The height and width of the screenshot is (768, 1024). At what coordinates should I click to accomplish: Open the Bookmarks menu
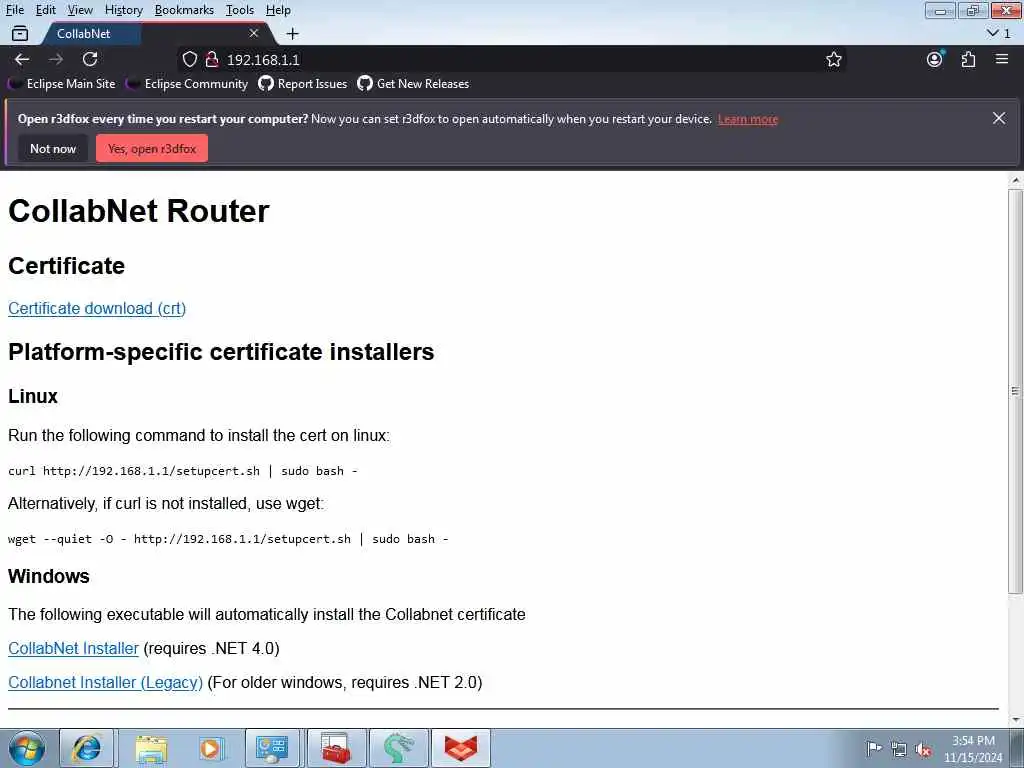click(x=184, y=10)
